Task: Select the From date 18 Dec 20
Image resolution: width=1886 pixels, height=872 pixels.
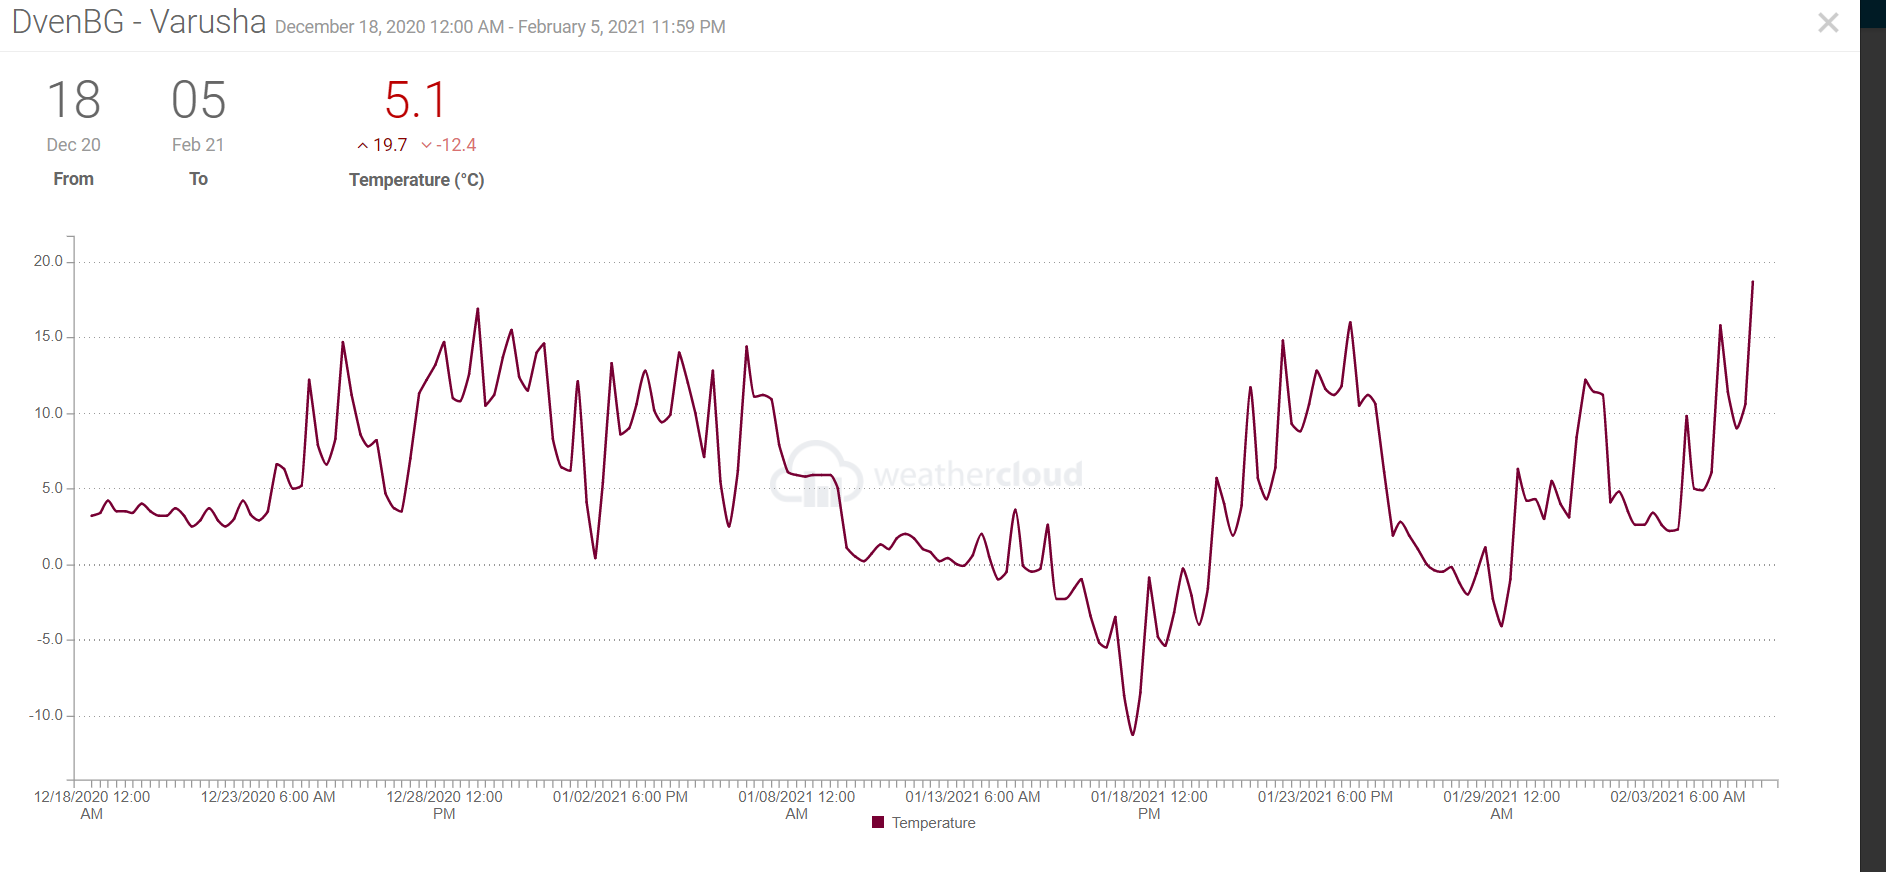Action: [x=73, y=116]
